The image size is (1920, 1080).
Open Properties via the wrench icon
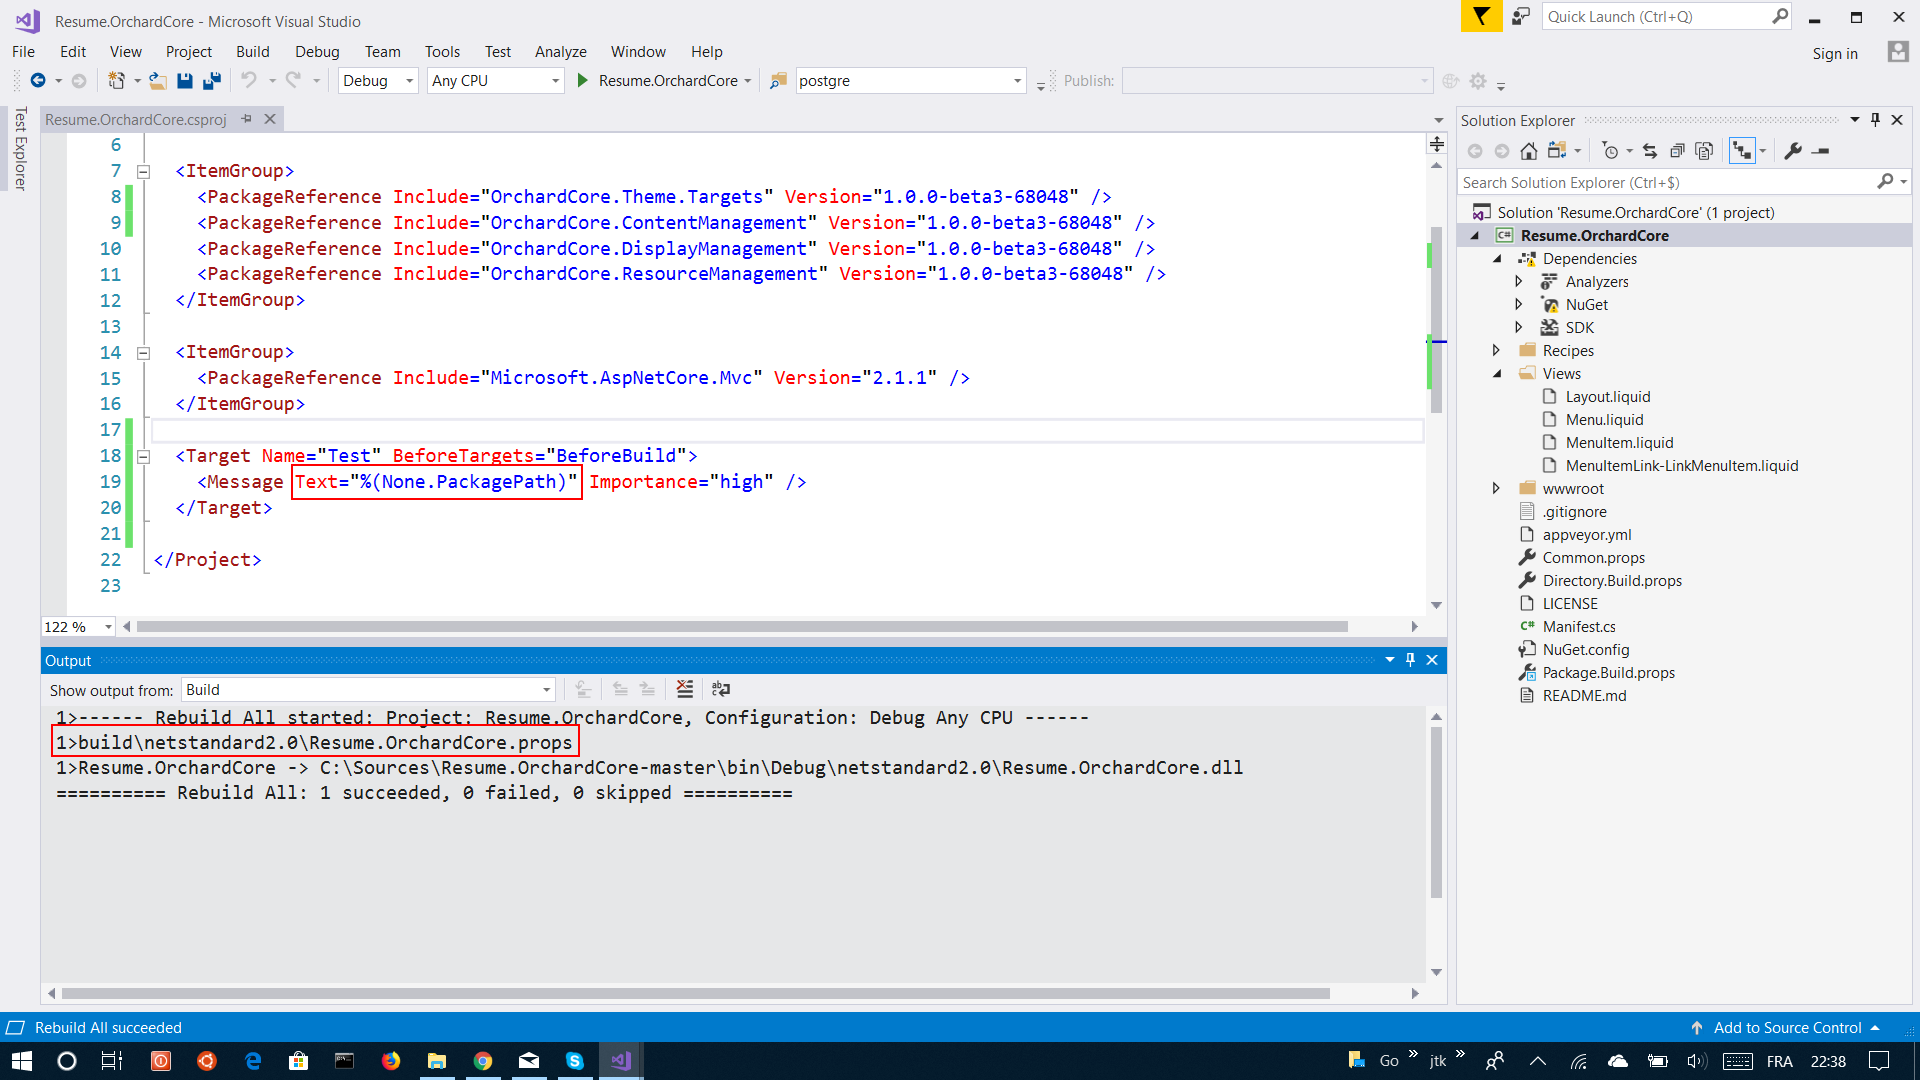1795,150
